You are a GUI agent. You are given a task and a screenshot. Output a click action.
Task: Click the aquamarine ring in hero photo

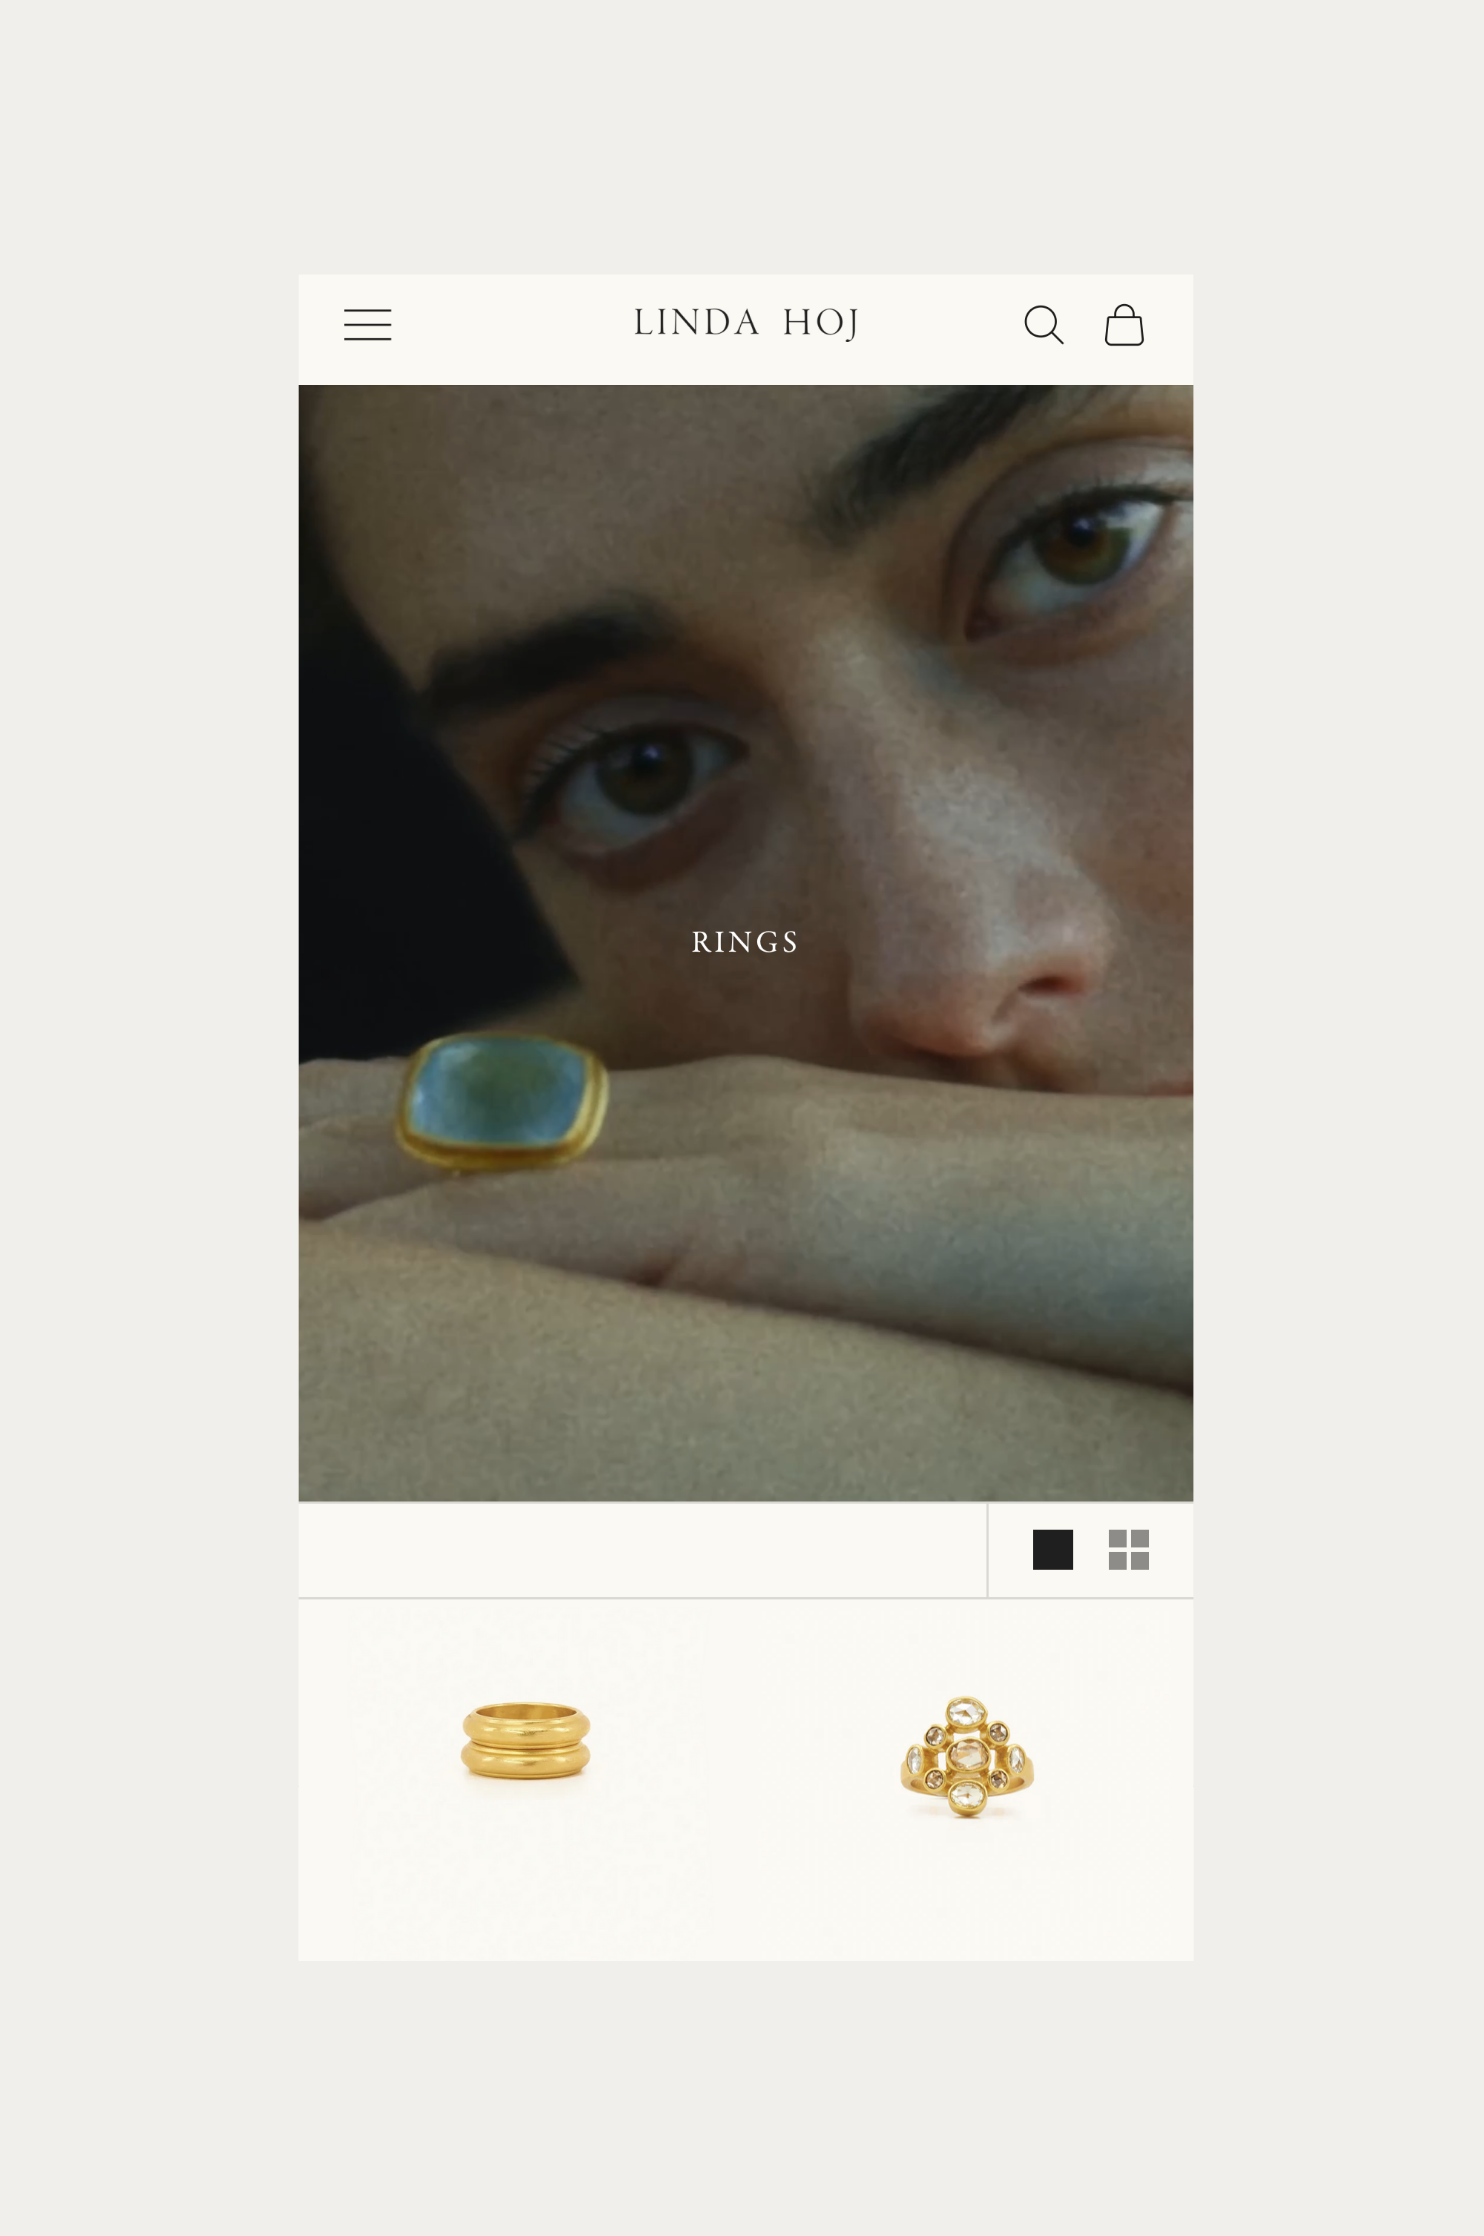502,1100
